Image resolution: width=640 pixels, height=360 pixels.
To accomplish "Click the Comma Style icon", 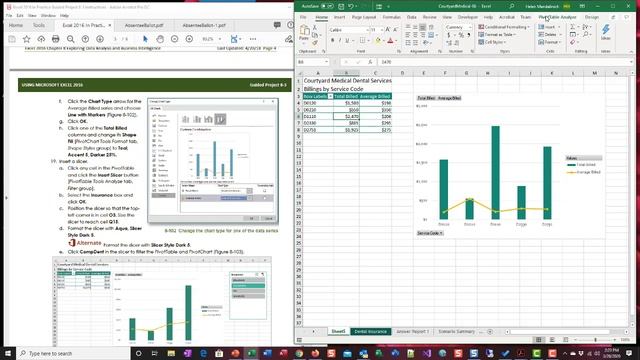I will (x=469, y=36).
